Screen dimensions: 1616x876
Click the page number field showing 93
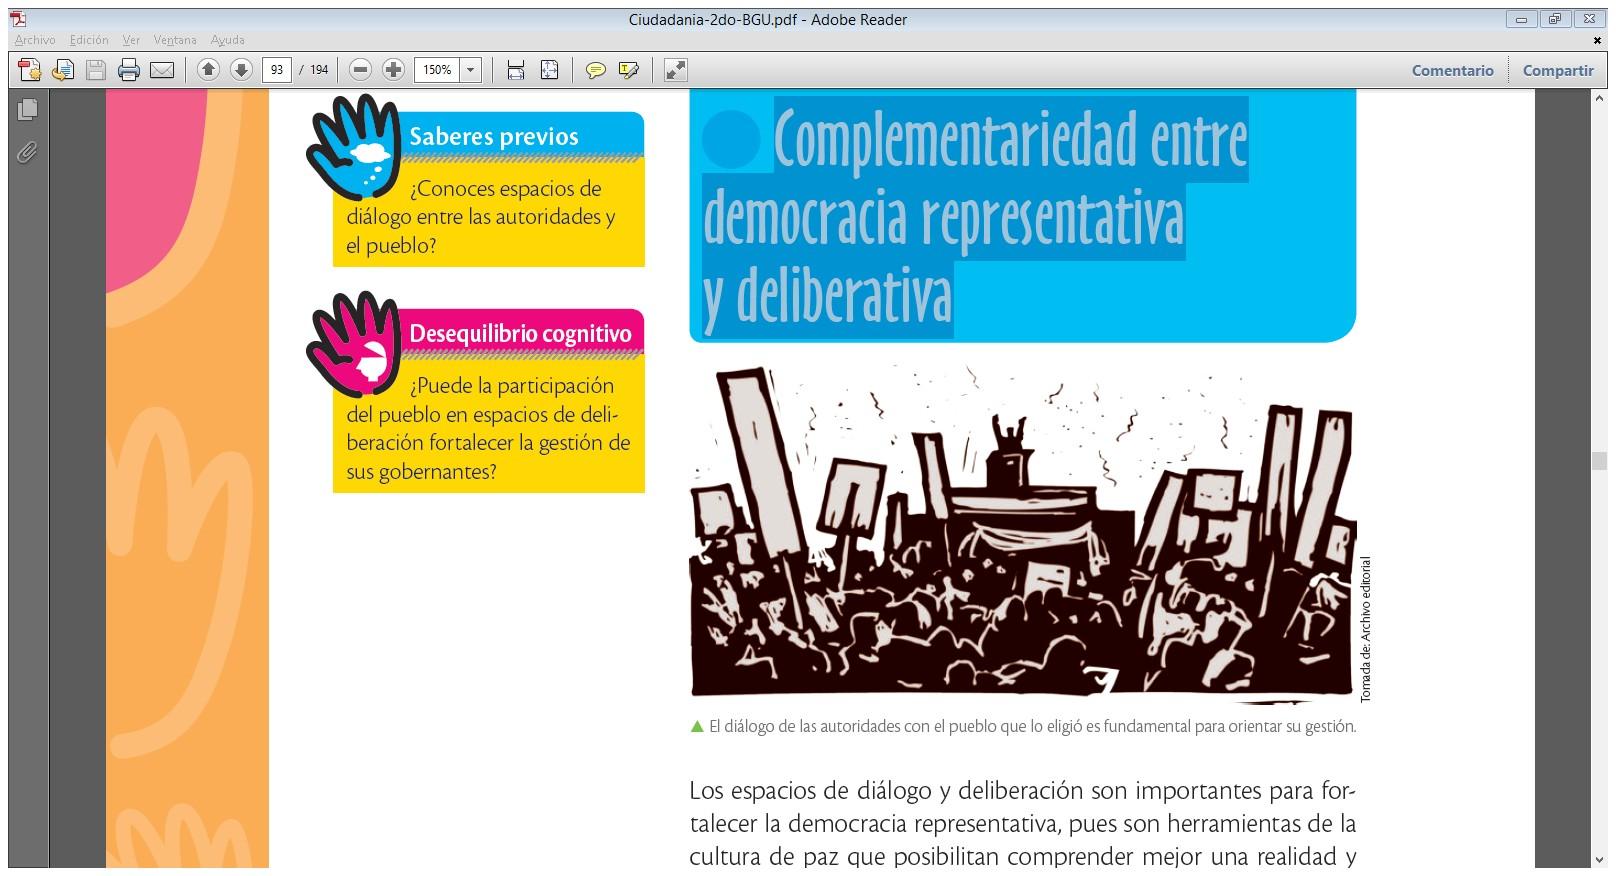[276, 70]
